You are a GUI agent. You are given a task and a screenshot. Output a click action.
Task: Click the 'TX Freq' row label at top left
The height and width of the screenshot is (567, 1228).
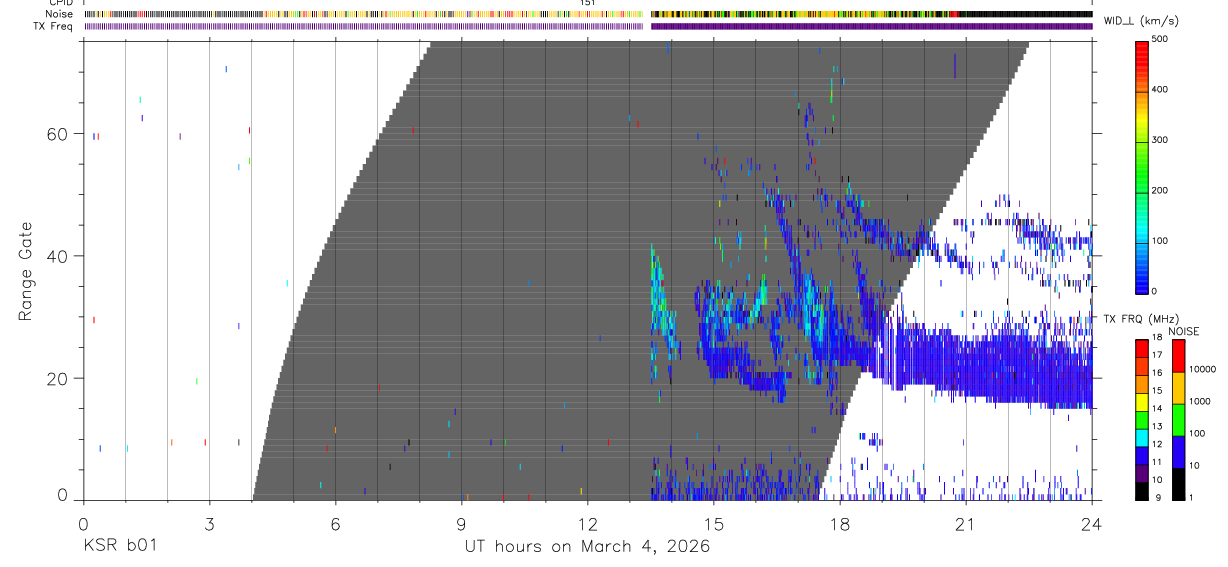[53, 26]
